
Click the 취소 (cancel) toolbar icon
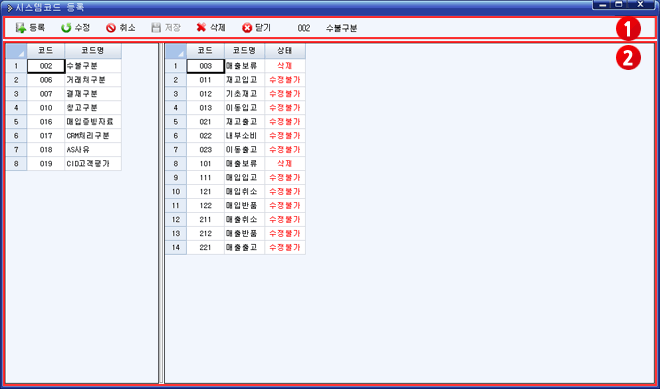tap(111, 28)
